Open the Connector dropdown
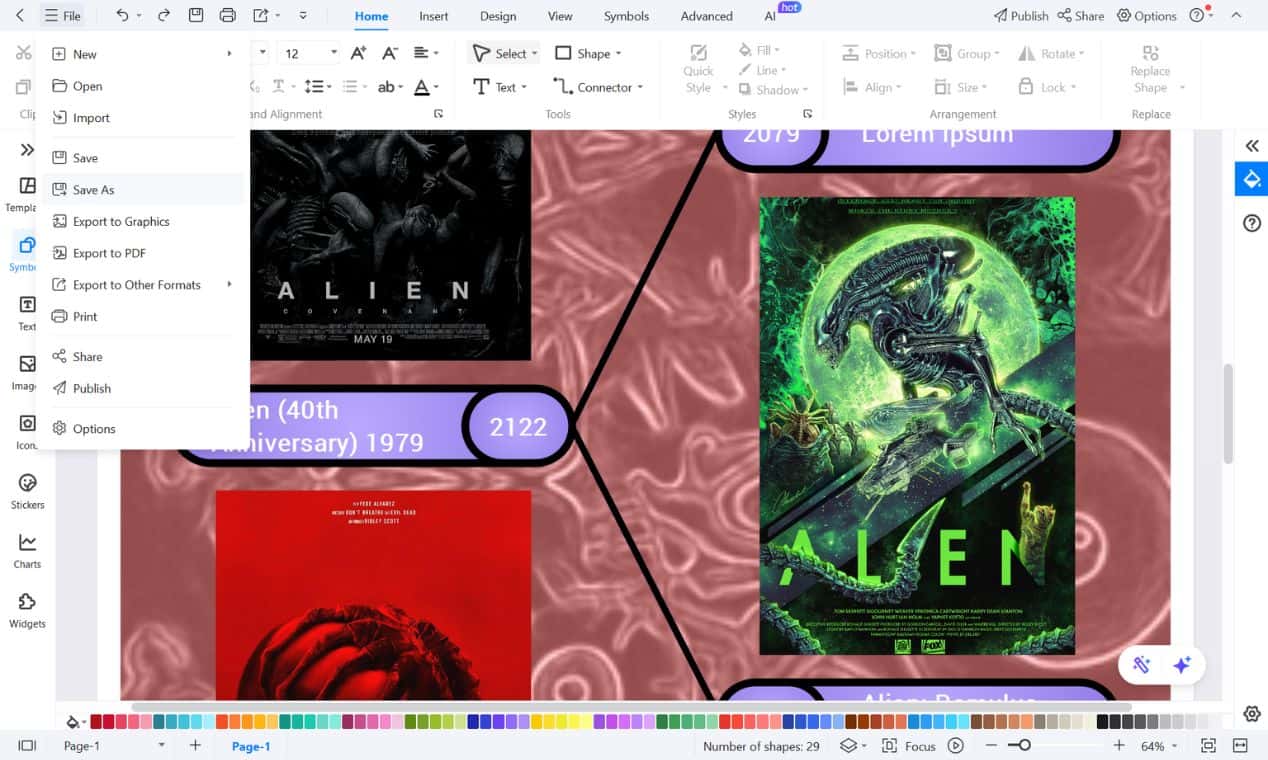Viewport: 1268px width, 760px height. 640,88
